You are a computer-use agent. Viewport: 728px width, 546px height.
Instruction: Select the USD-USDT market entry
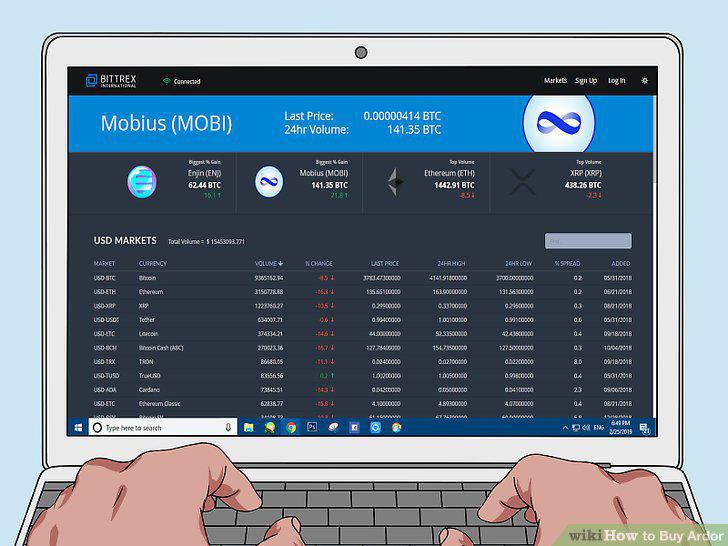click(x=106, y=320)
